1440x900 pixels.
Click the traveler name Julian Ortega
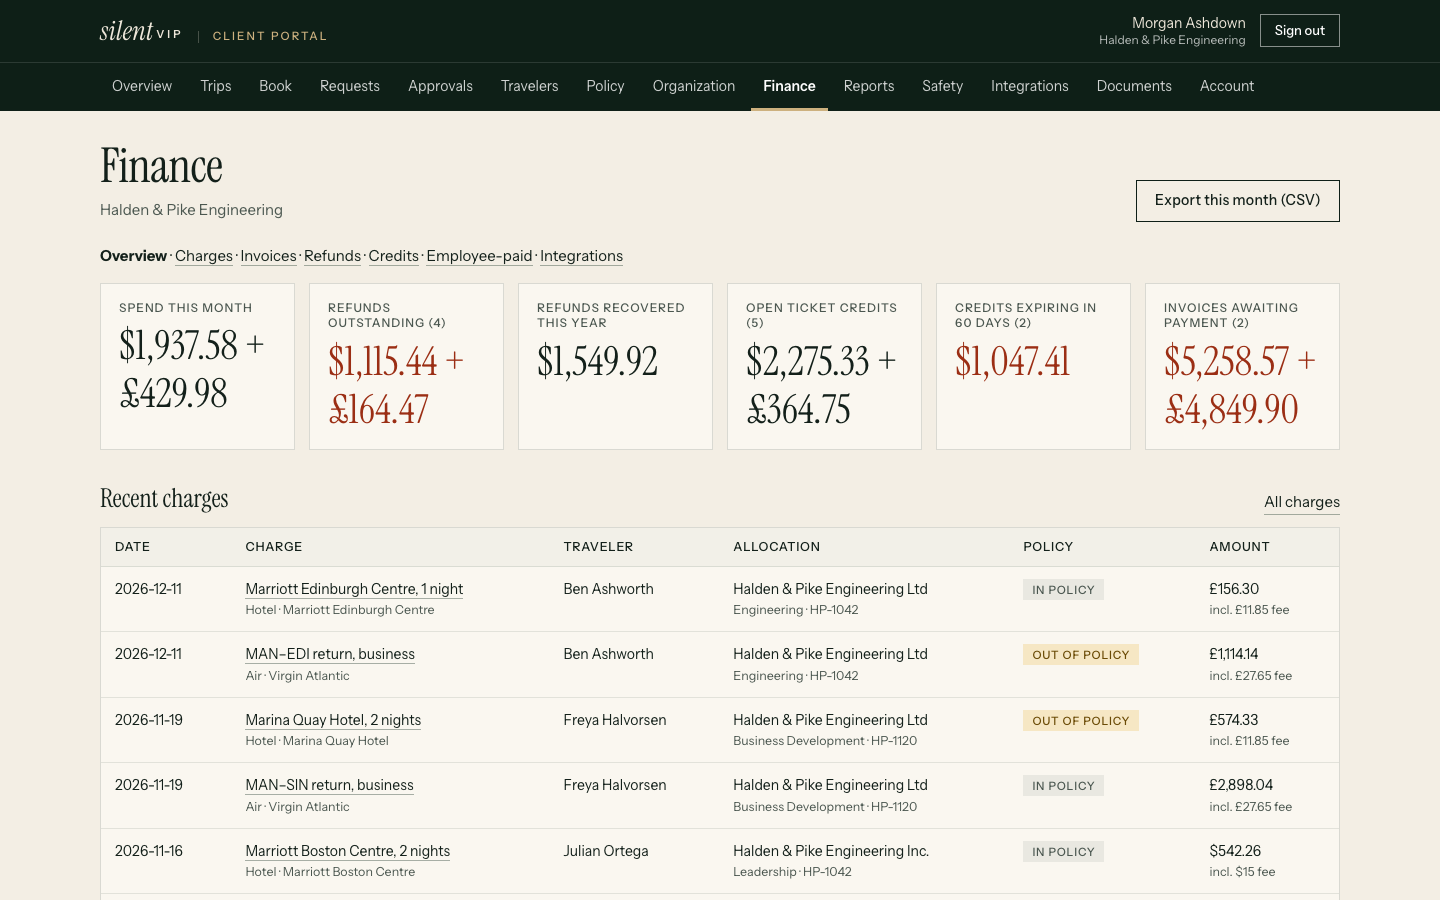pos(606,851)
